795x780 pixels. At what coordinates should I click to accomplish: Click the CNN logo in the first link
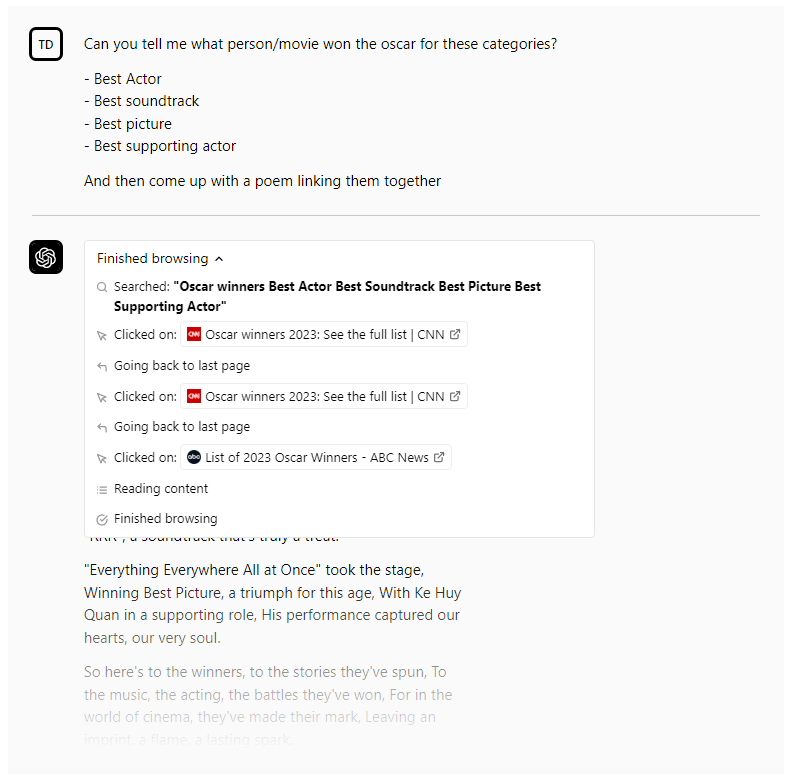tap(194, 335)
